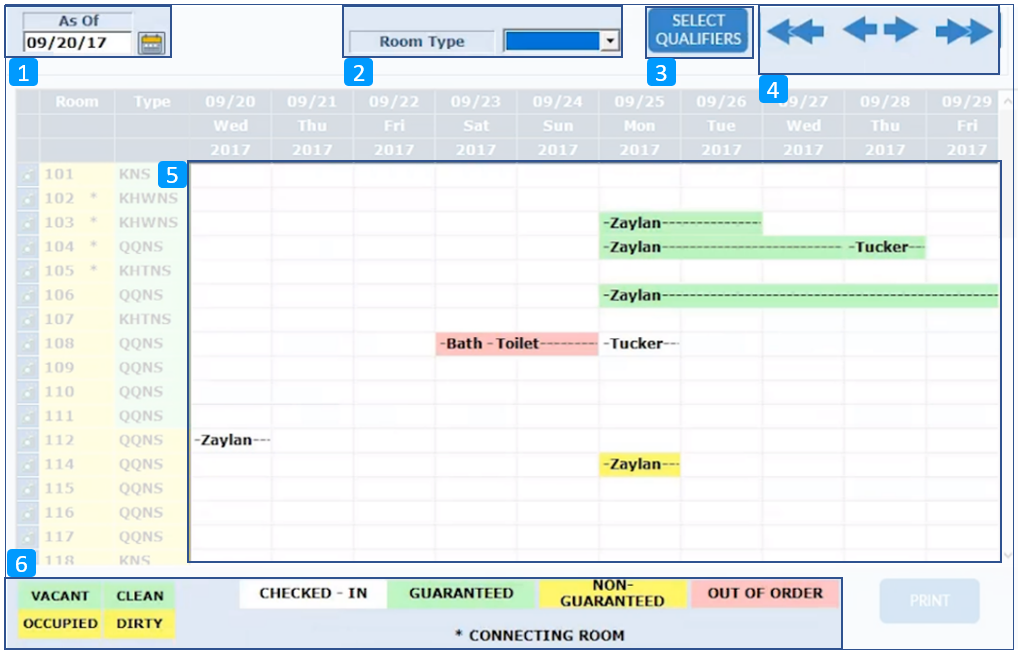Click the scroll-up arrow of the grid
Viewport: 1018px width, 653px height.
(x=1007, y=101)
